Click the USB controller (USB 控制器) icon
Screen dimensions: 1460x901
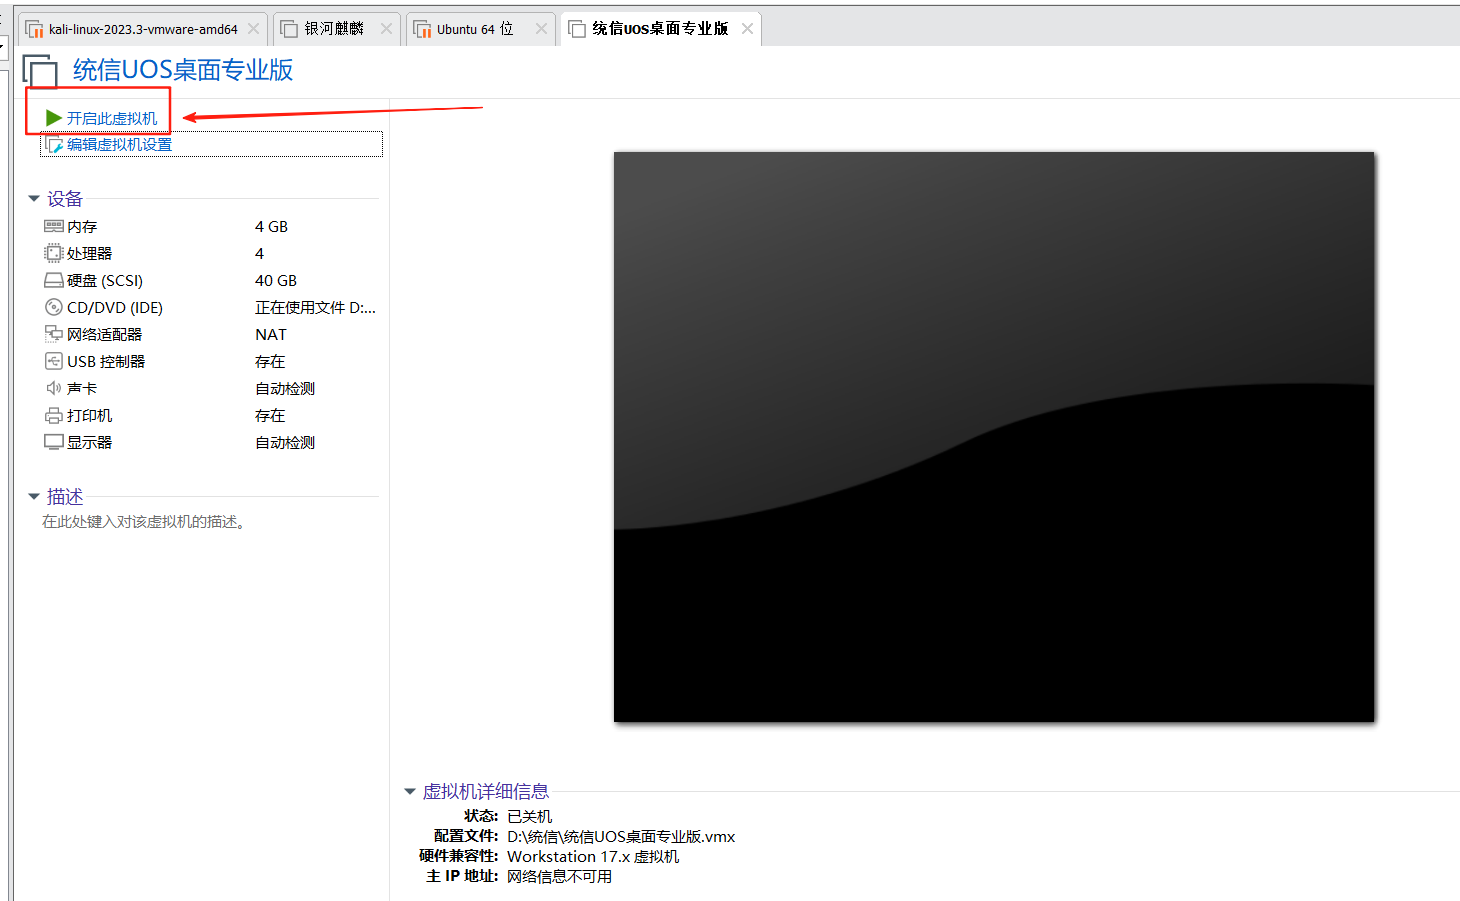click(x=54, y=362)
